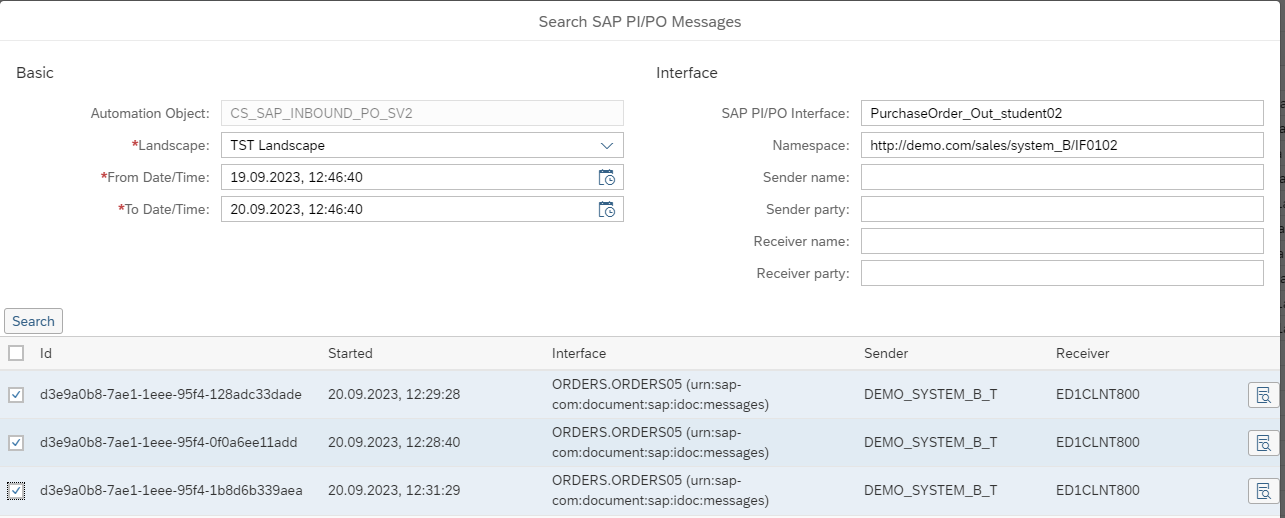1285x518 pixels.
Task: View details of message ending 128adc33dade
Action: point(1263,395)
